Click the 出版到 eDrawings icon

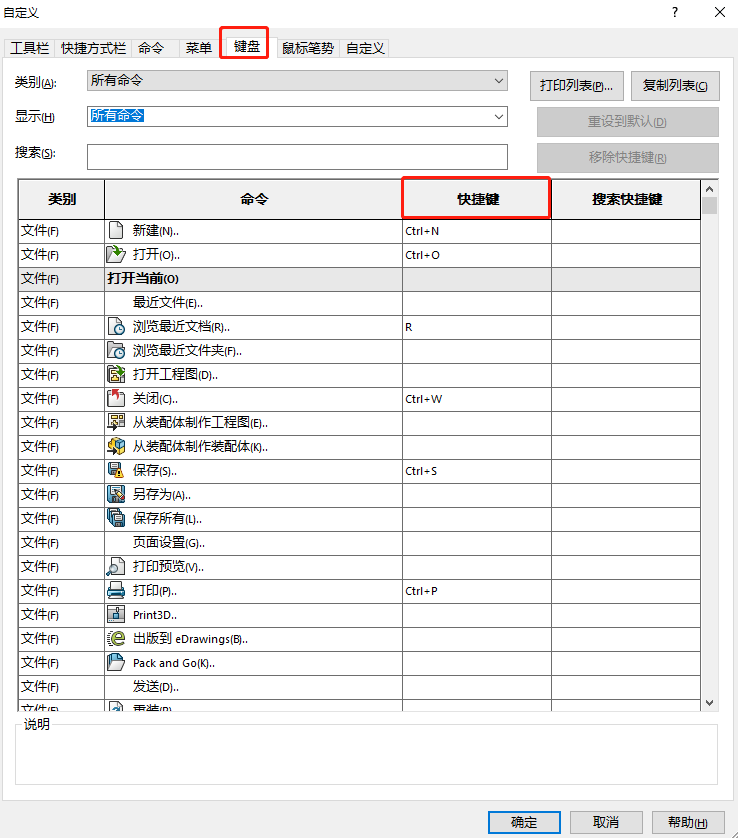pos(116,639)
